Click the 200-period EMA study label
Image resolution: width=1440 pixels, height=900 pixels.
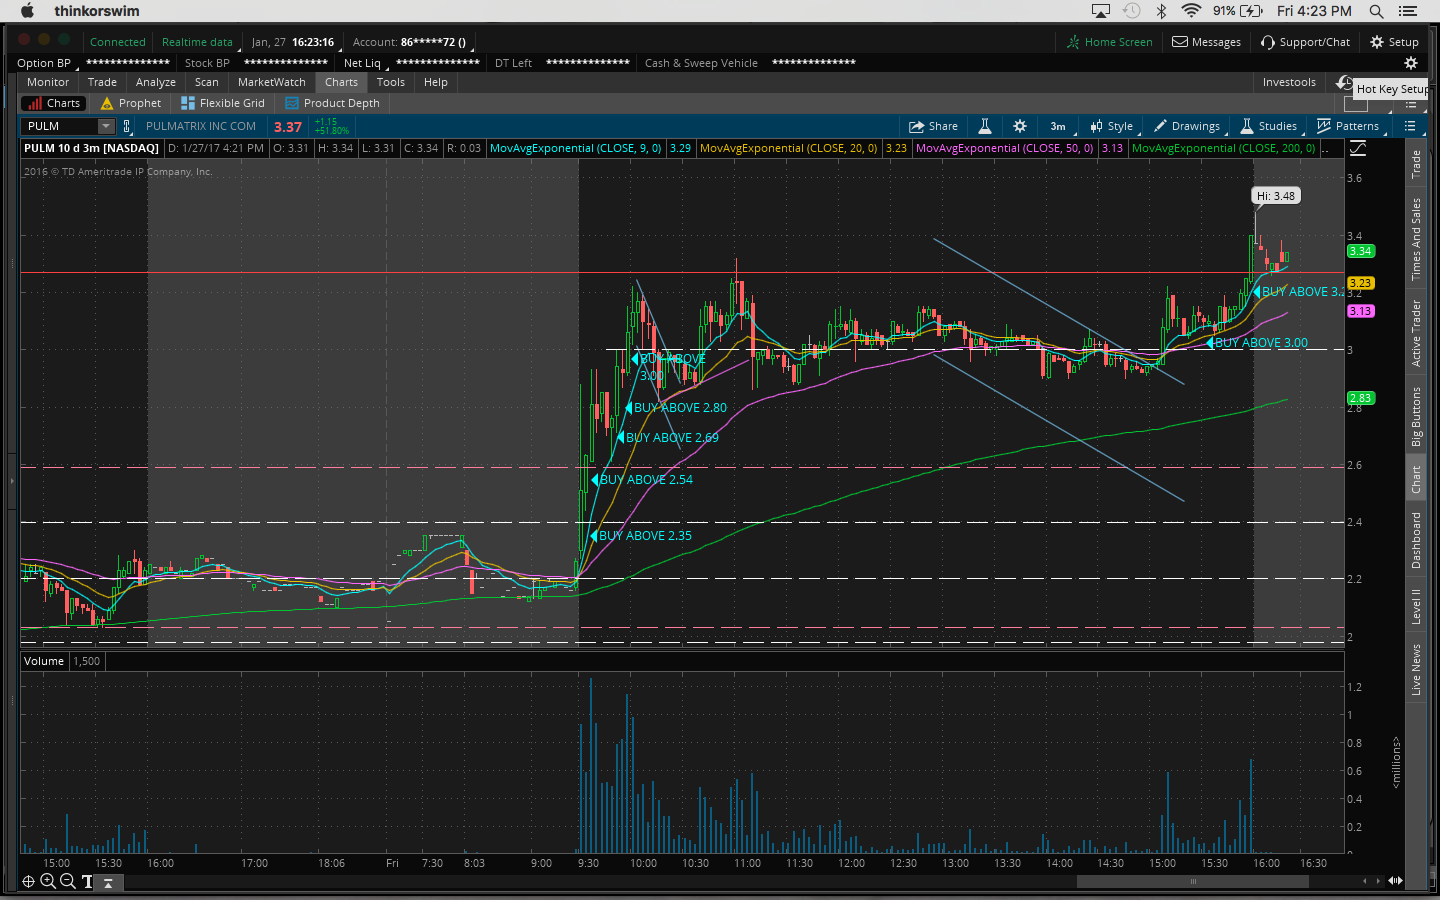click(1226, 148)
